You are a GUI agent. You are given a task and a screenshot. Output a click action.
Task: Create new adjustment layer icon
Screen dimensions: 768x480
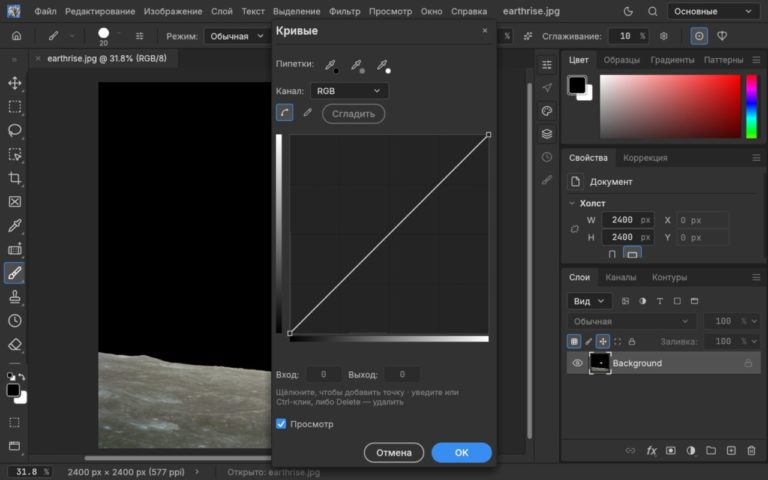[691, 451]
